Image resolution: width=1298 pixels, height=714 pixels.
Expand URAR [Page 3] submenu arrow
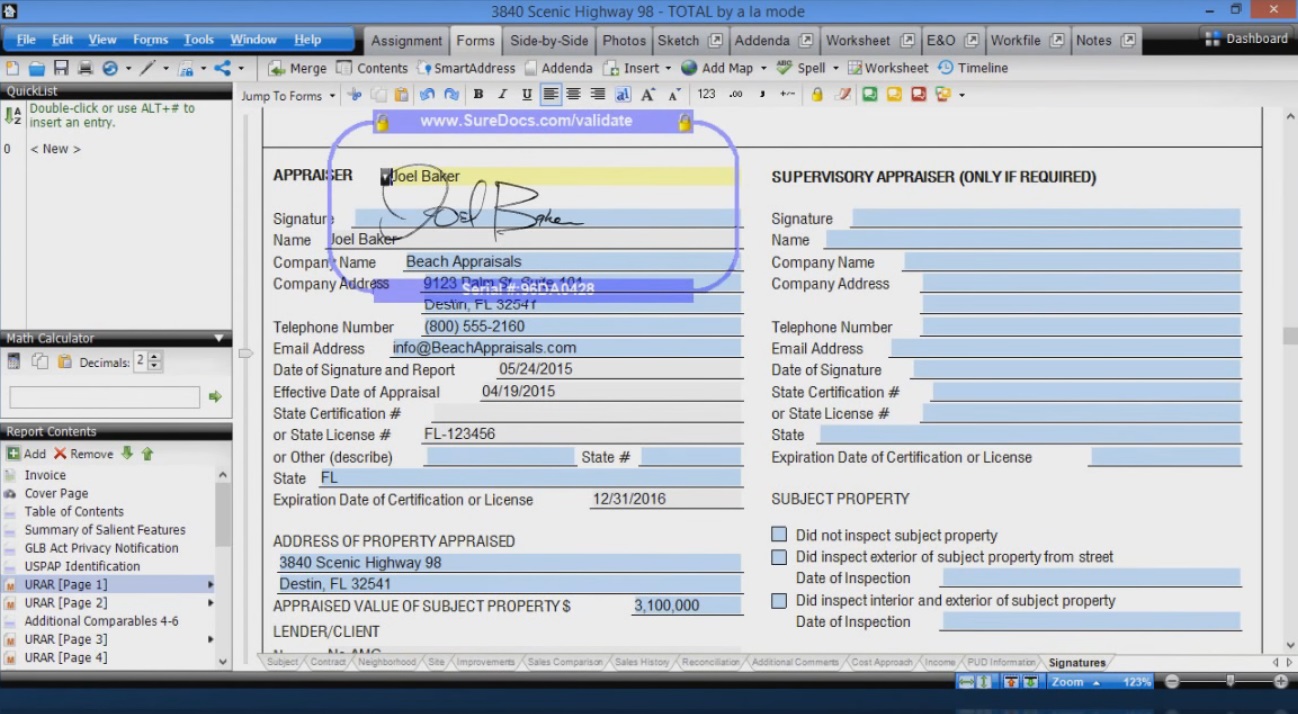[210, 639]
